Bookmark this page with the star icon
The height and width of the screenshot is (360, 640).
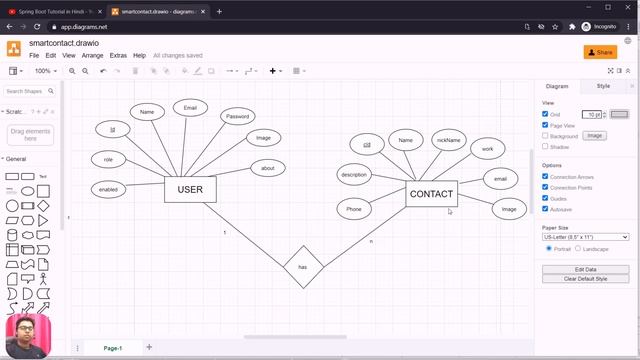tap(555, 27)
